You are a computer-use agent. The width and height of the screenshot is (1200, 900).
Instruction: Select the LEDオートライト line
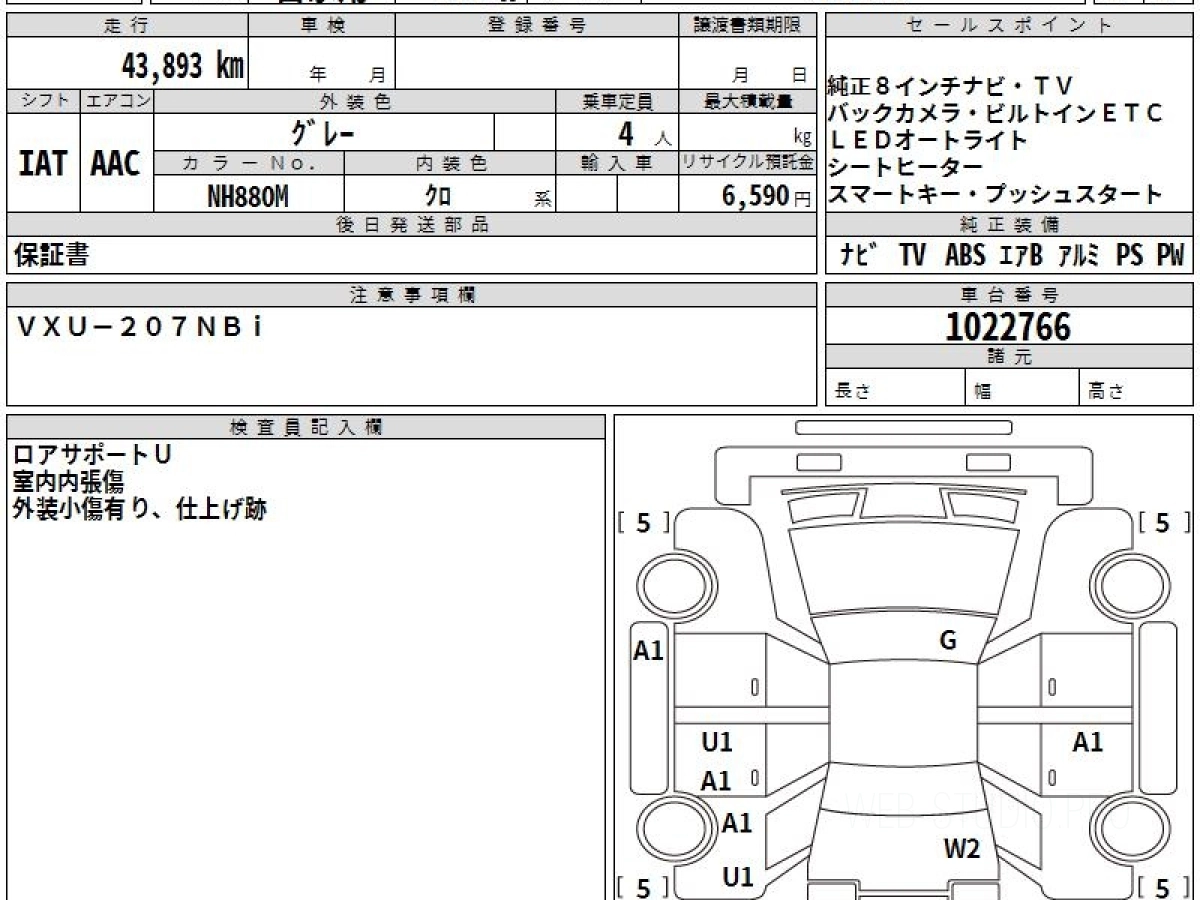927,140
